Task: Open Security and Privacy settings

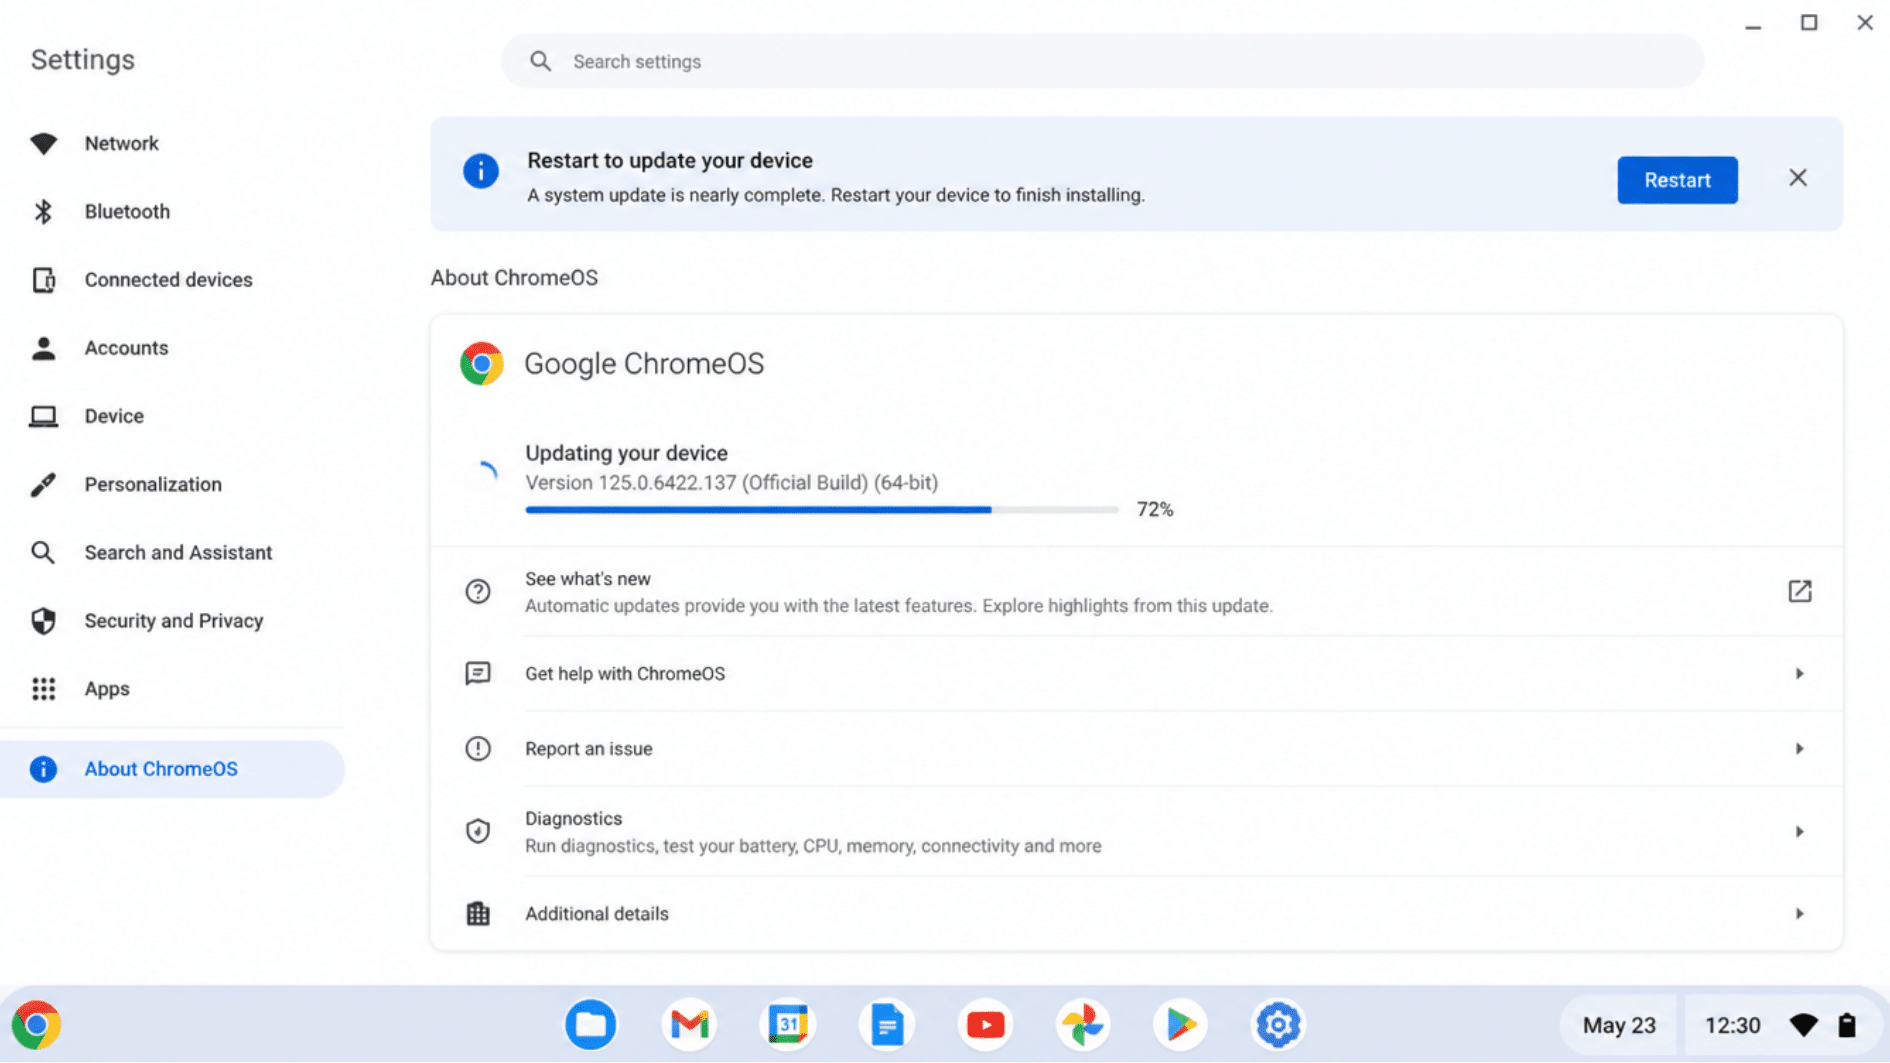Action: click(173, 620)
